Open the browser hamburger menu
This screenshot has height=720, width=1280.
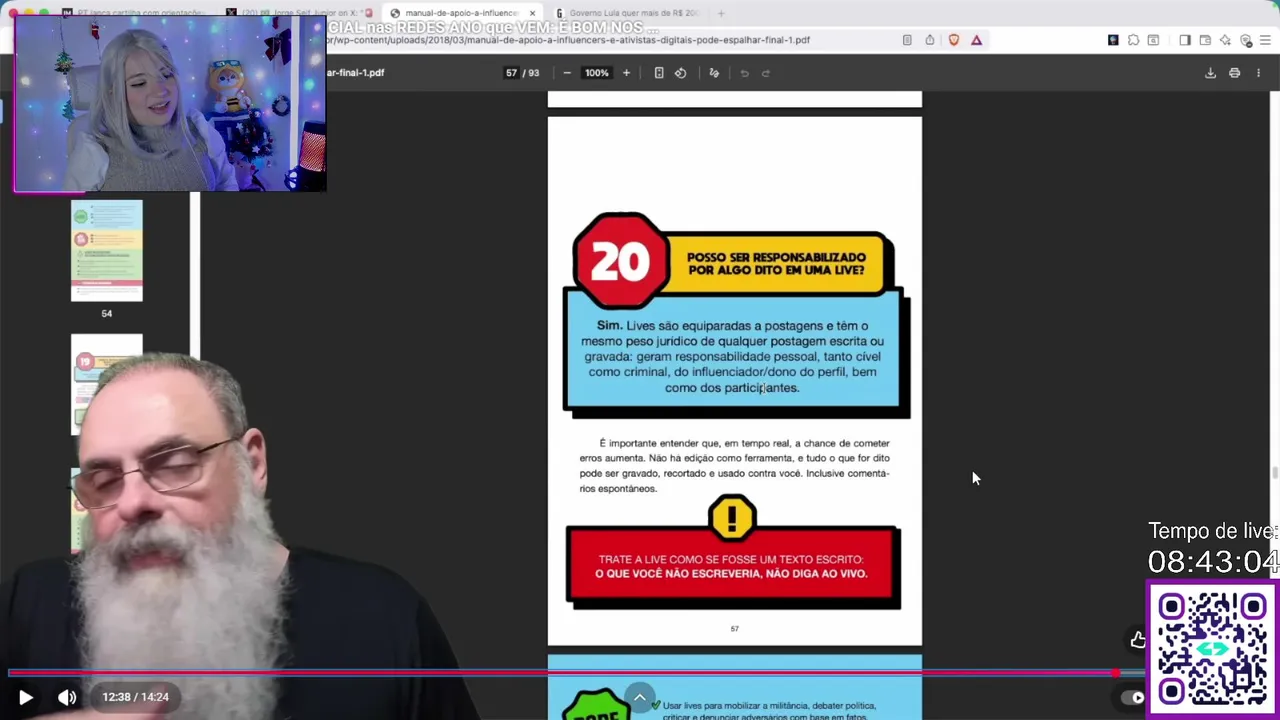(x=1266, y=40)
